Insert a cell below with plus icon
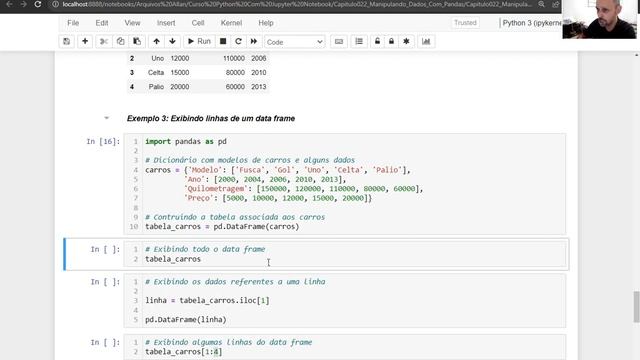640x360 pixels. (85, 42)
